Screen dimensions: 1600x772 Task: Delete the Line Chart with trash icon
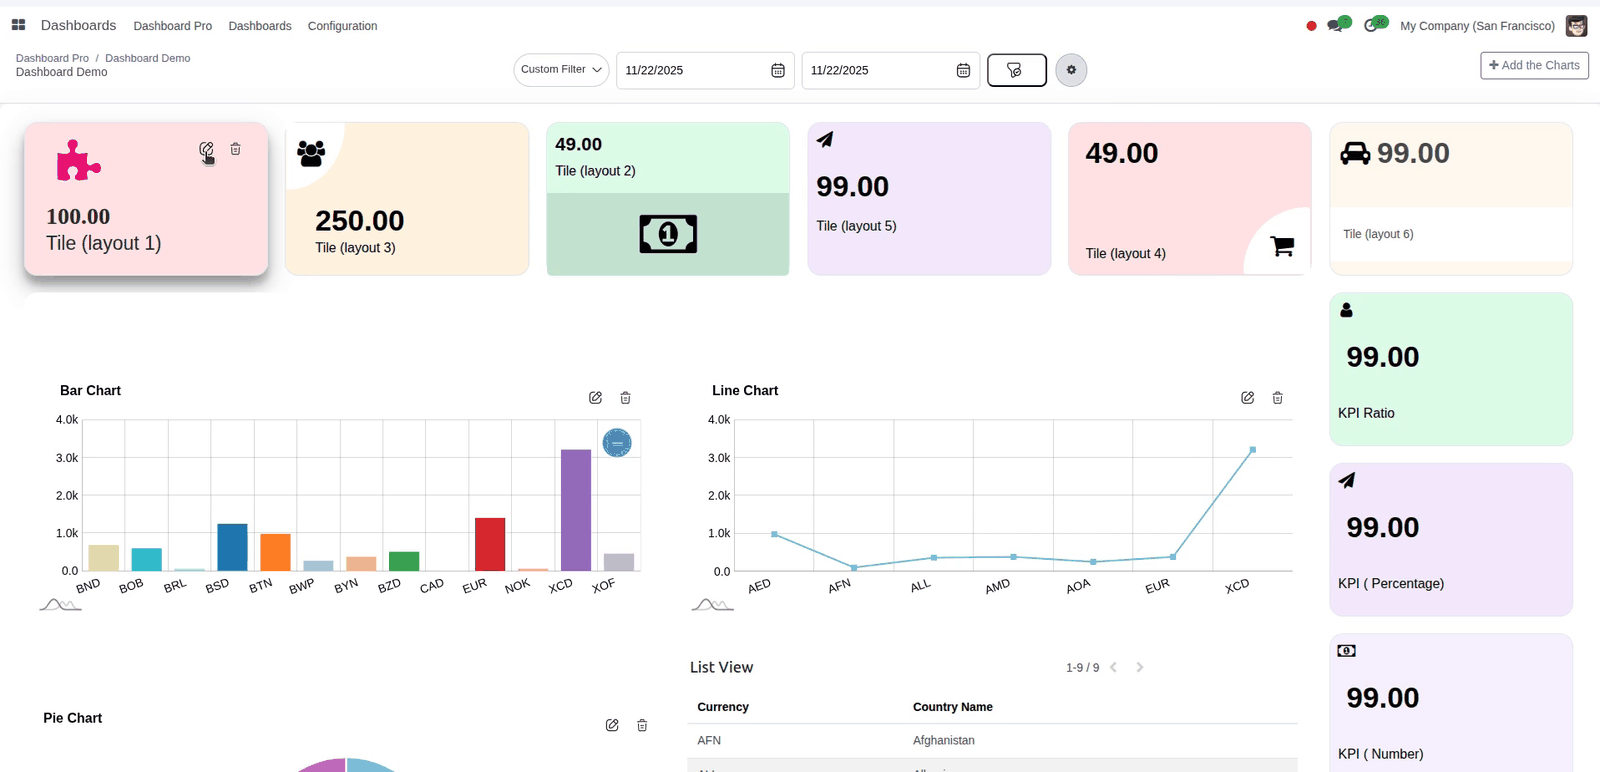[x=1278, y=398]
